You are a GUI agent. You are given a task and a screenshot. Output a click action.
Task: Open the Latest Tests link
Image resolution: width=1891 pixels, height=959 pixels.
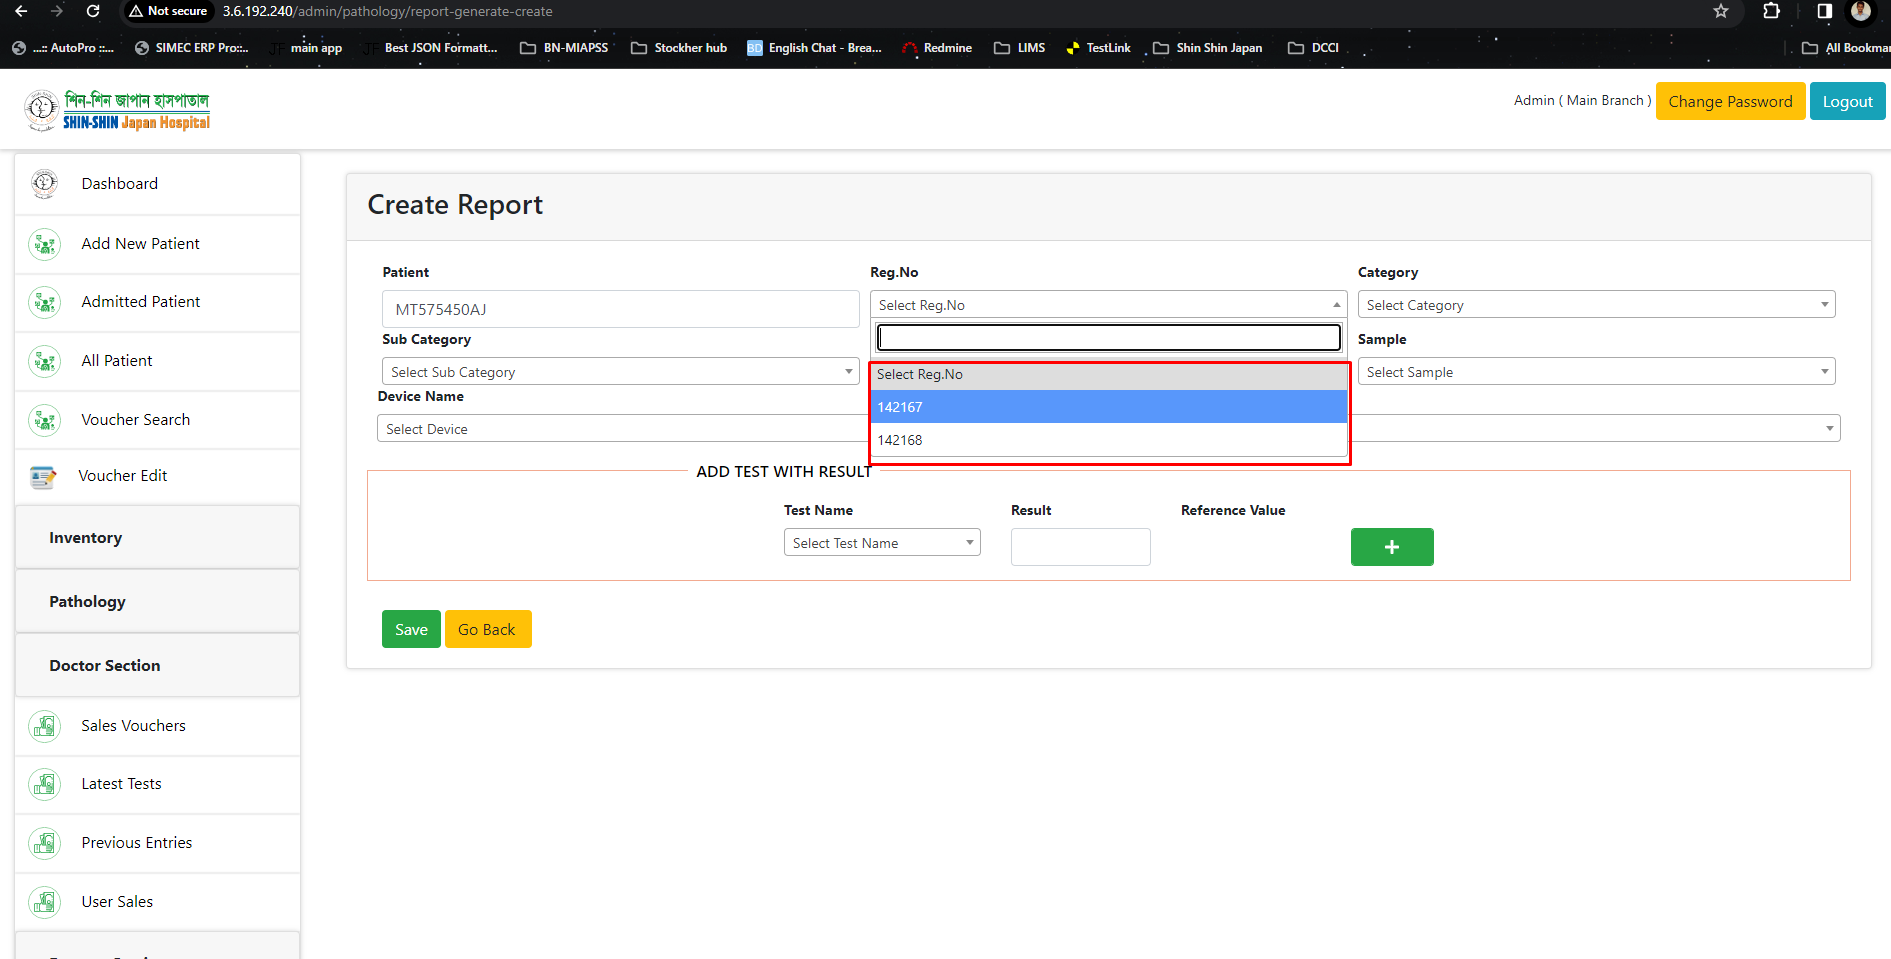pyautogui.click(x=121, y=784)
